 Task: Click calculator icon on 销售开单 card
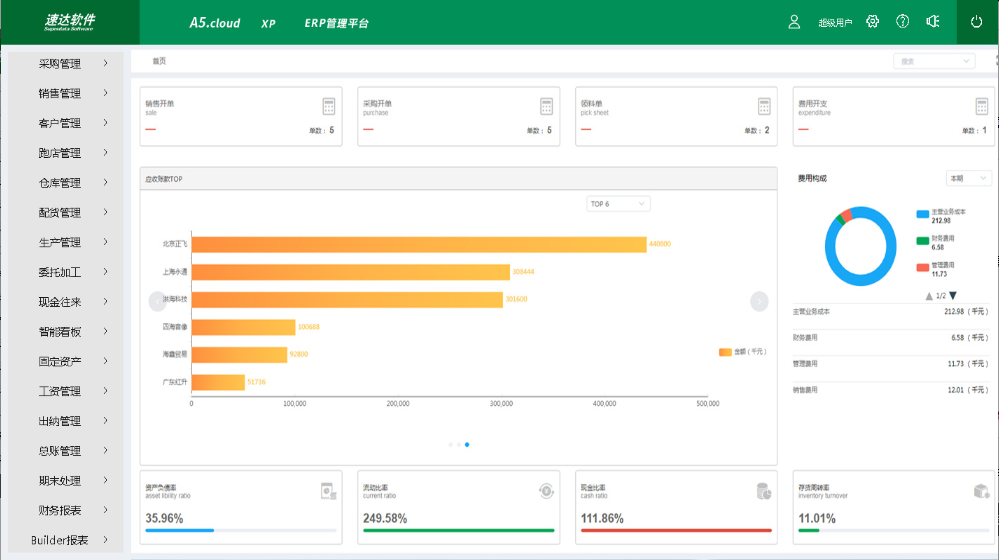click(329, 106)
